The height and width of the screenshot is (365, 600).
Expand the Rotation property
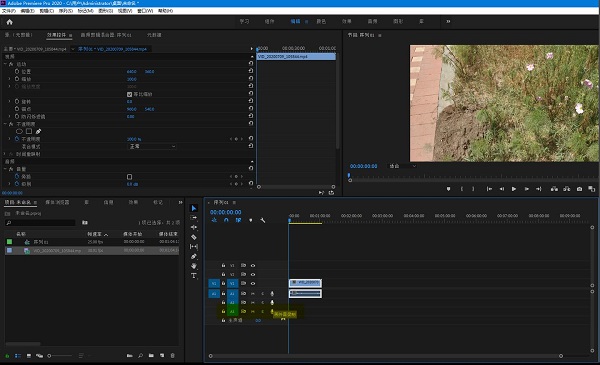click(x=10, y=101)
